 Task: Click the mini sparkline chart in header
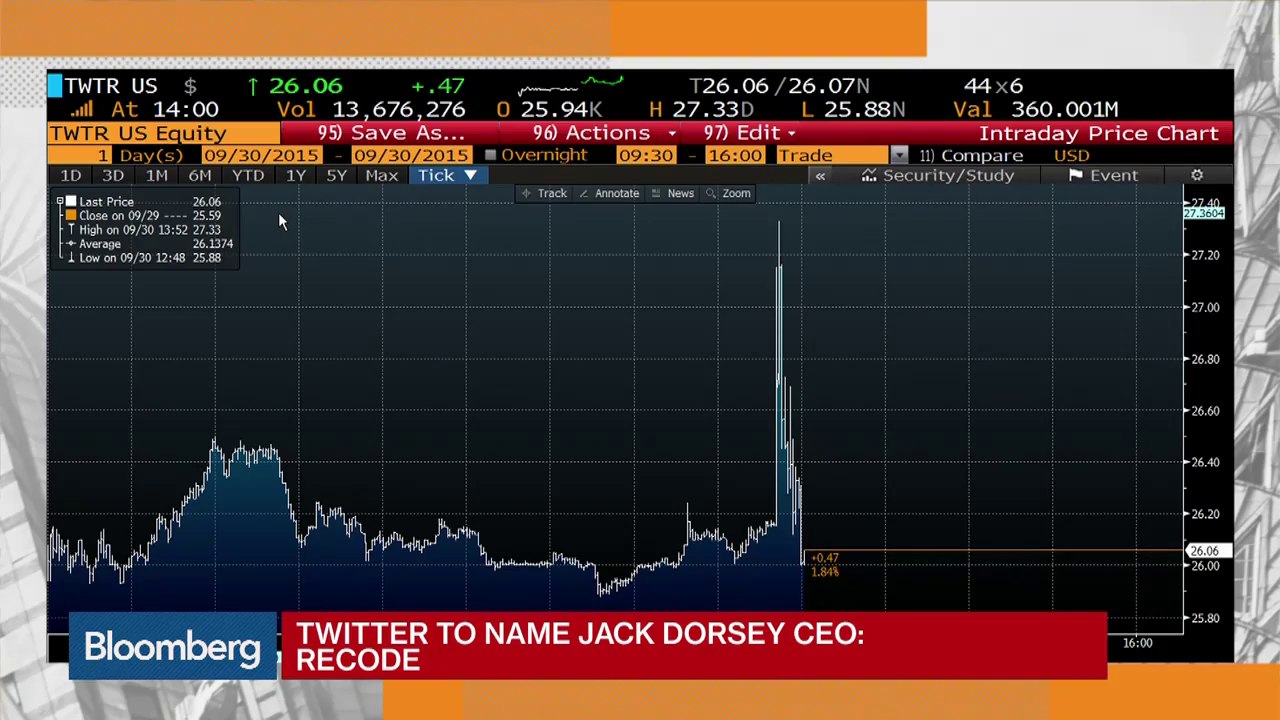pyautogui.click(x=570, y=85)
